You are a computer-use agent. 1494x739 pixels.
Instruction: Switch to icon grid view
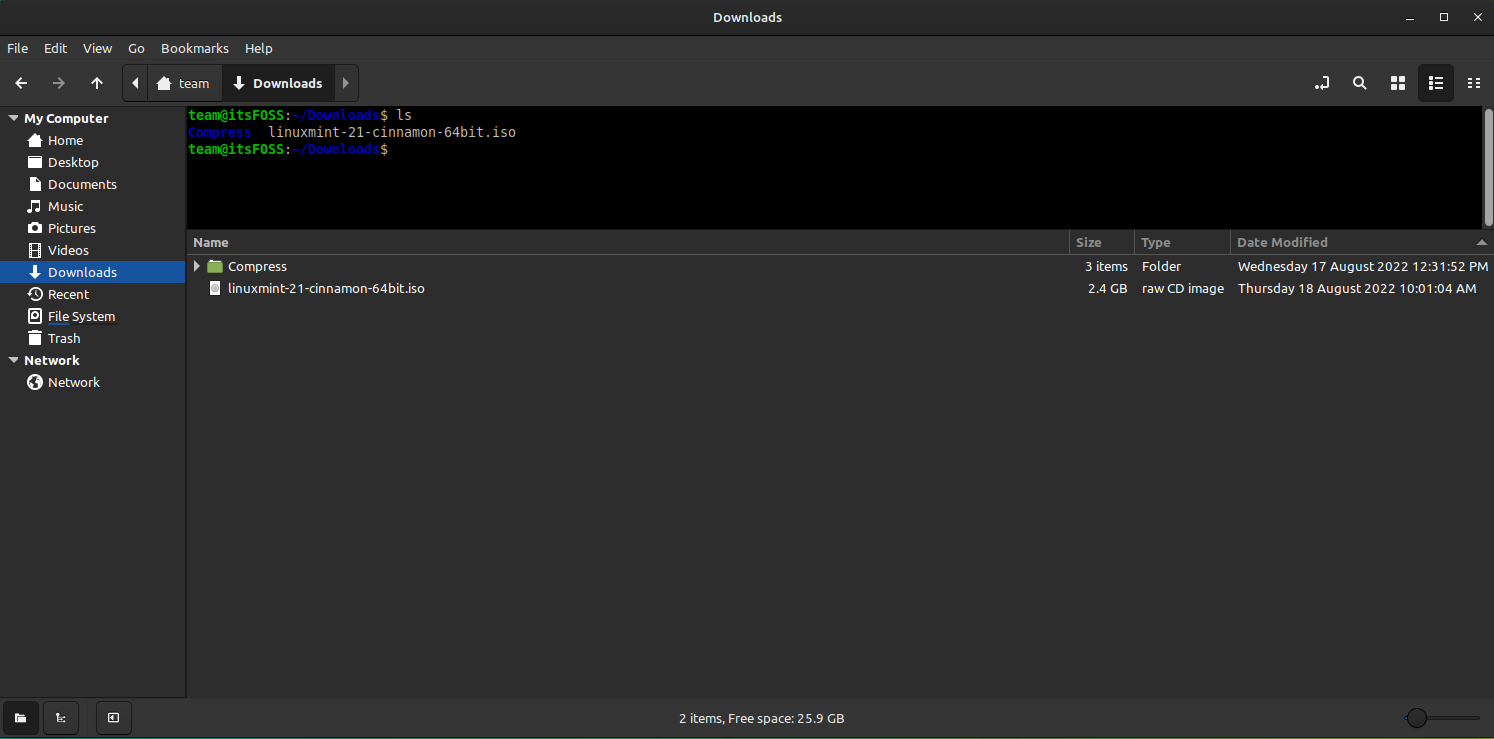(x=1397, y=83)
